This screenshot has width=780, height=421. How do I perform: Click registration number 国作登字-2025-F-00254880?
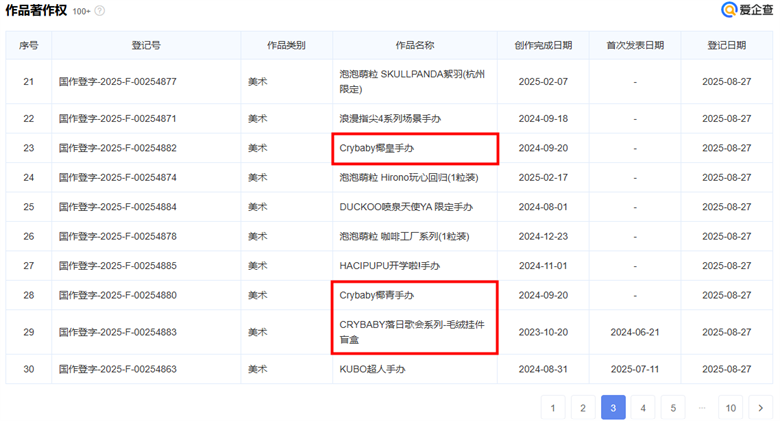click(117, 295)
